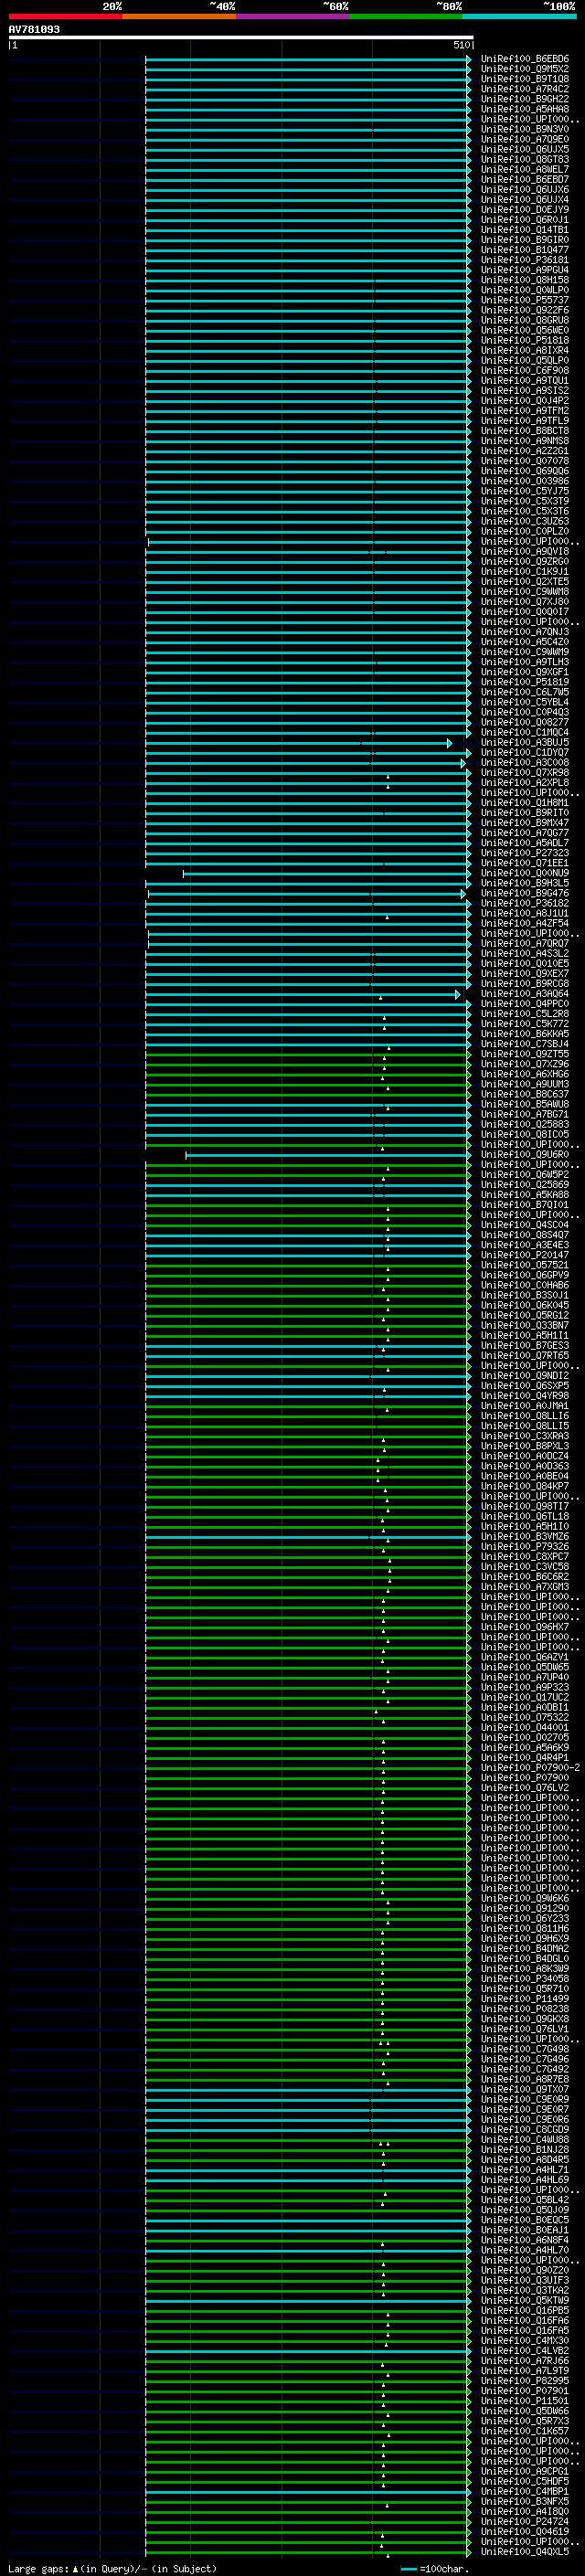This screenshot has height=2576, width=585.
Task: Click the UniRef100_C7SBJ4 label
Action: point(524,1044)
